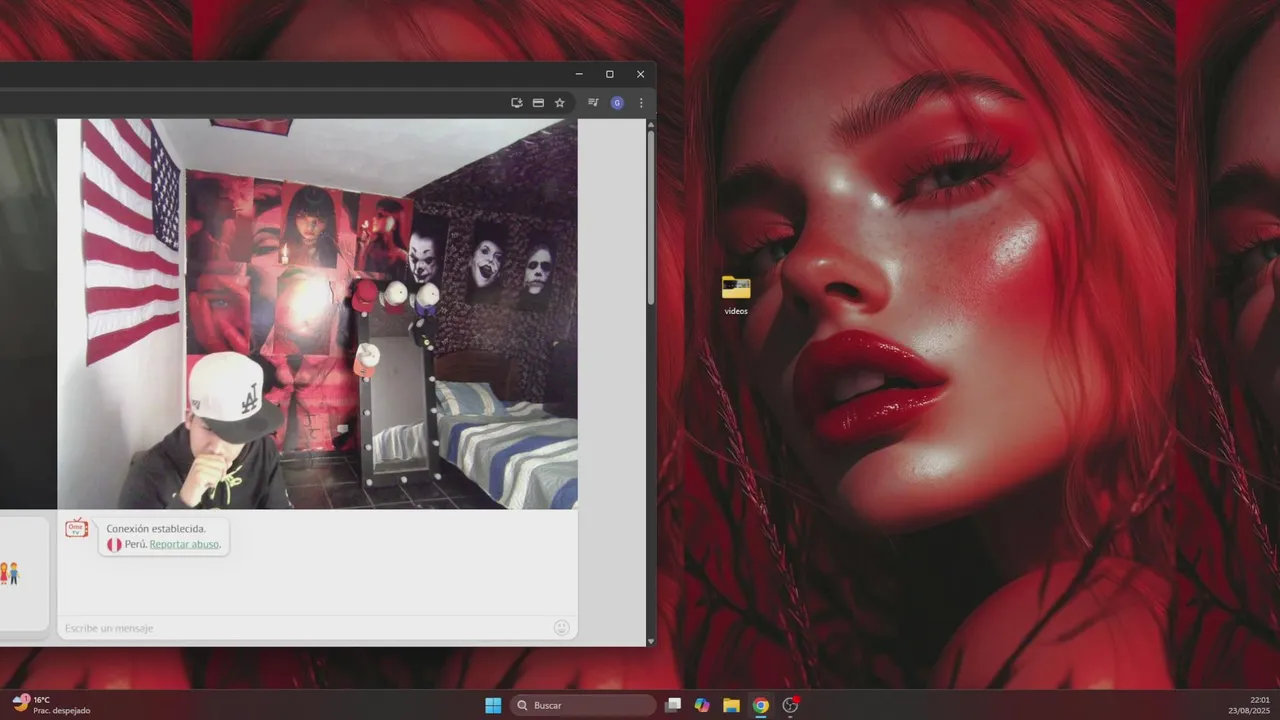Open the Google profile avatar
Screen dimensions: 1280x720
click(x=617, y=102)
